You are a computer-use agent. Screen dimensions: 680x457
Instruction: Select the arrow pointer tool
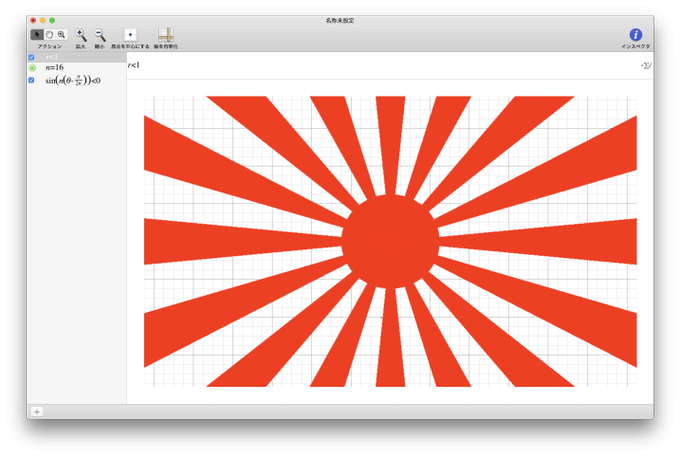pyautogui.click(x=37, y=34)
